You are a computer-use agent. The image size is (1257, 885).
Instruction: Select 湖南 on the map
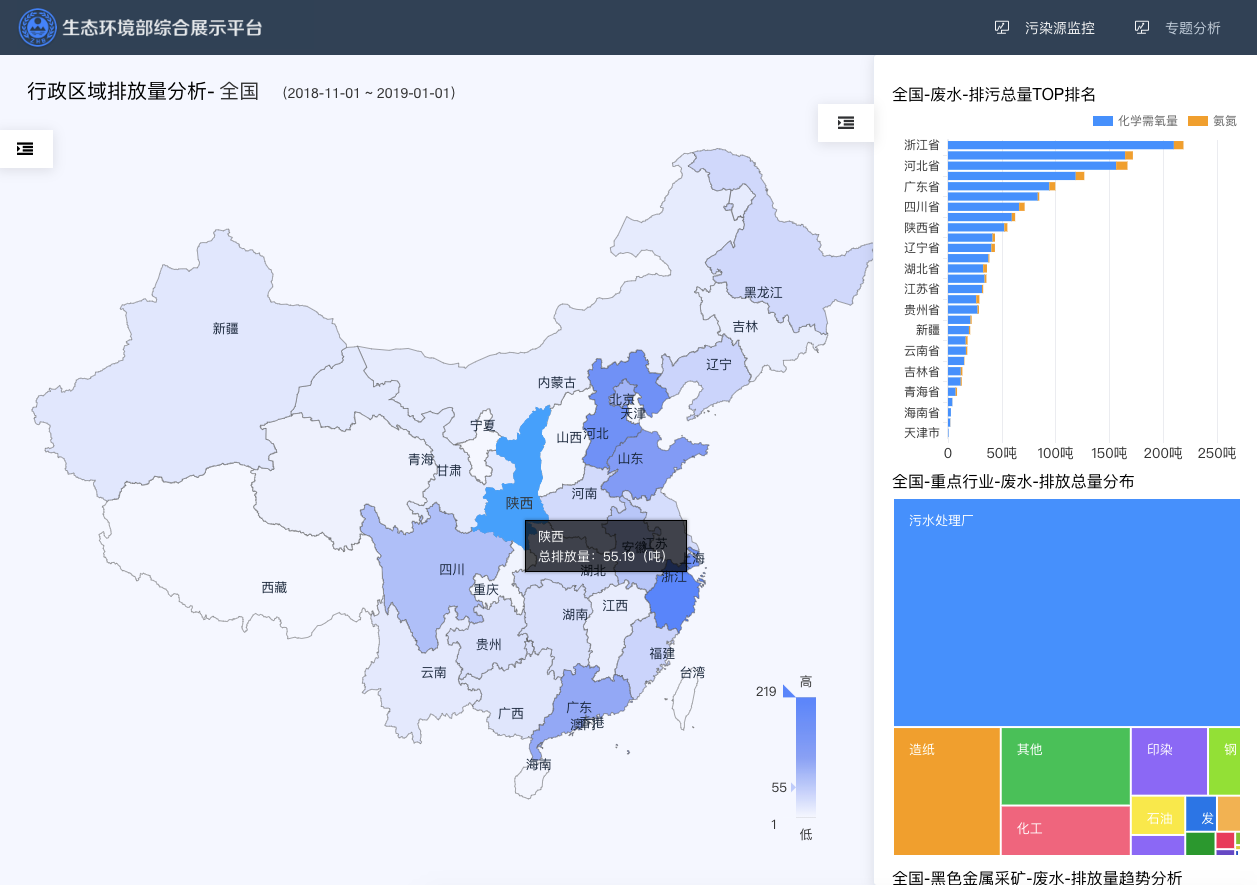pos(575,615)
